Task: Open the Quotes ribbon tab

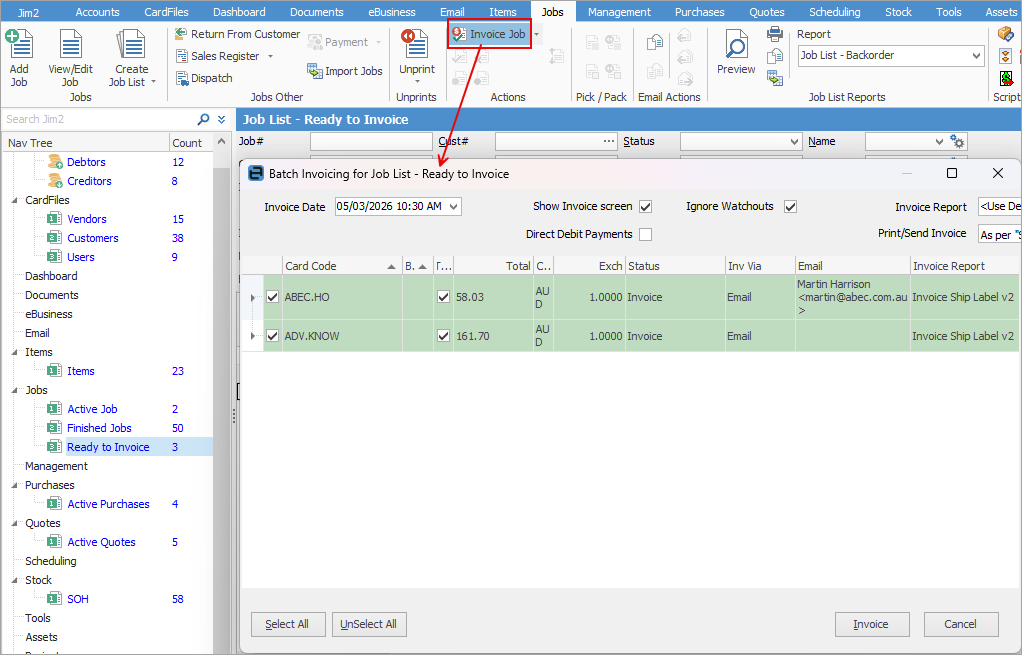Action: tap(766, 12)
